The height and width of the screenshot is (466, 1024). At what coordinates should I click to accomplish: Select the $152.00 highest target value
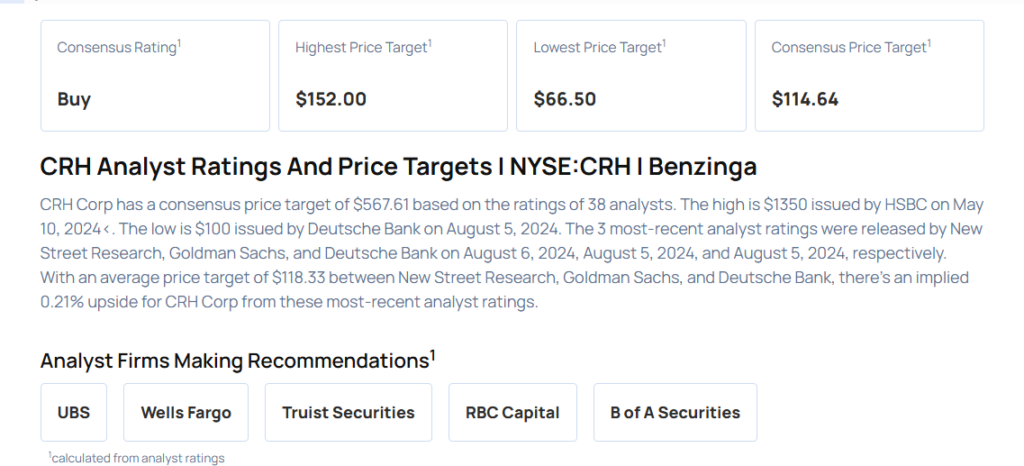click(331, 99)
